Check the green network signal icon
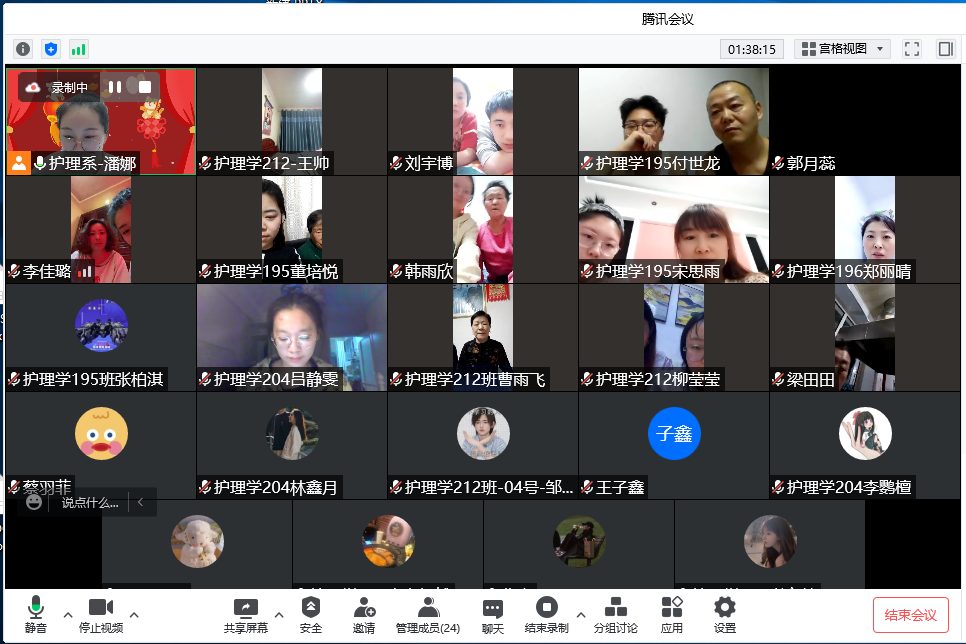Image resolution: width=966 pixels, height=644 pixels. [78, 49]
